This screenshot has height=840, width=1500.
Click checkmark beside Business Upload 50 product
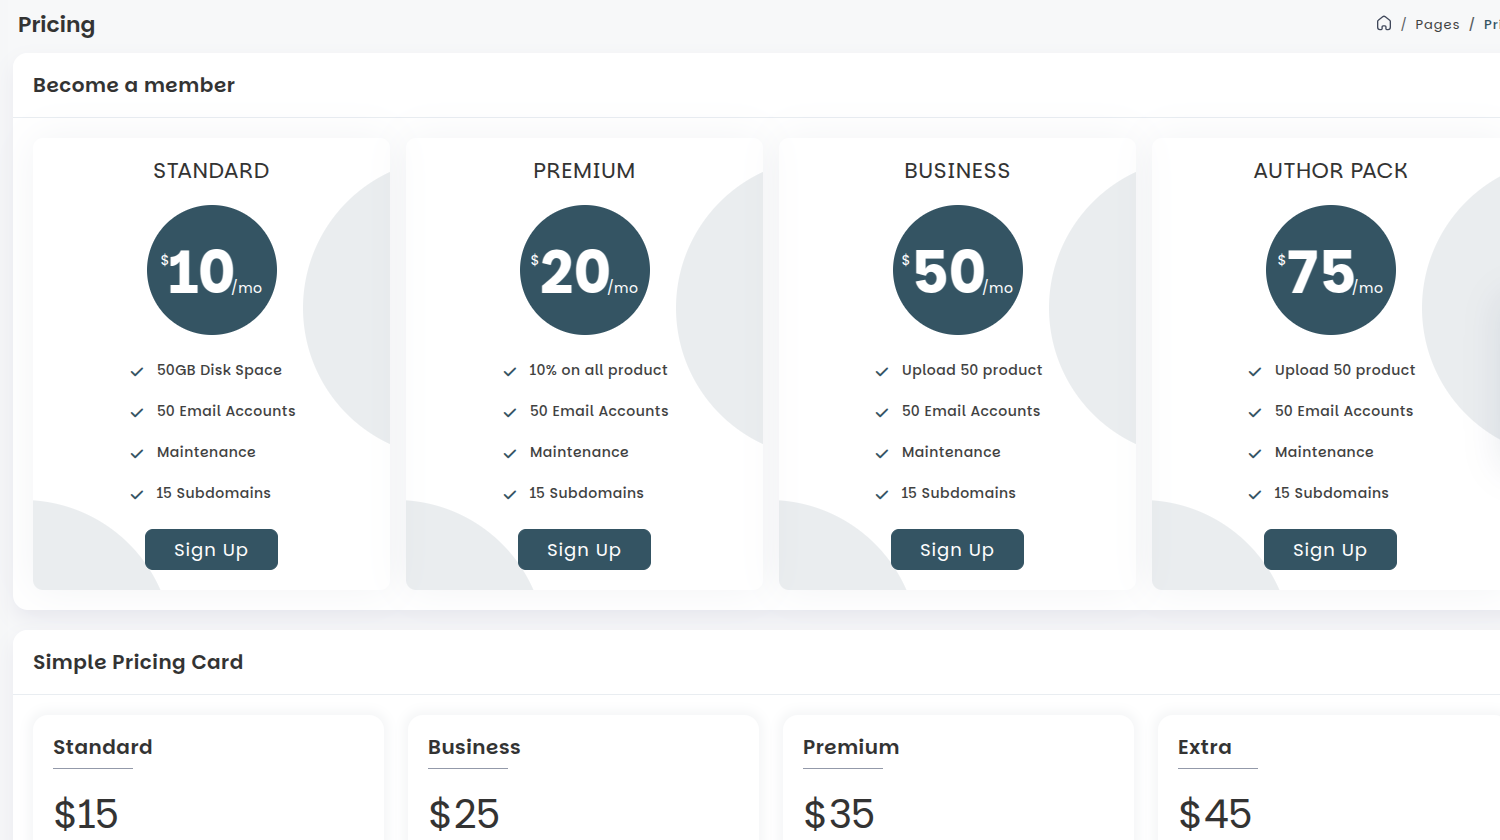[x=882, y=372]
